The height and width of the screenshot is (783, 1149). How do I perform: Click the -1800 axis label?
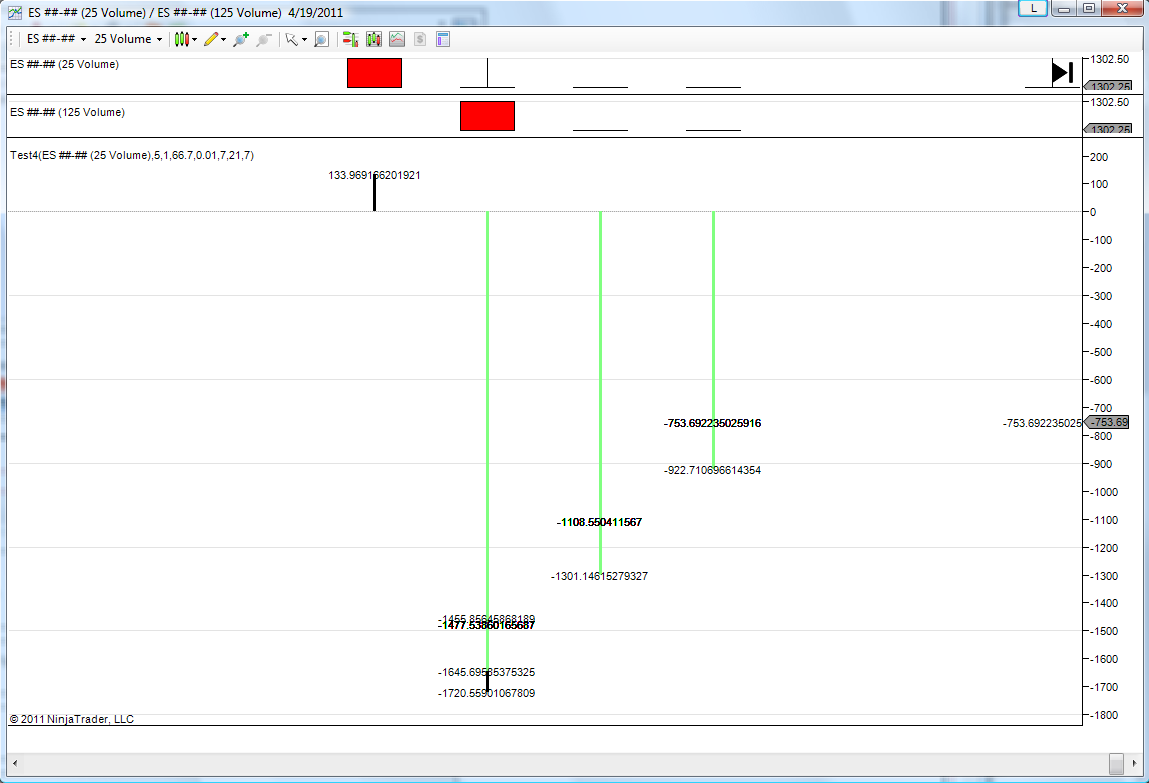pyautogui.click(x=1104, y=716)
